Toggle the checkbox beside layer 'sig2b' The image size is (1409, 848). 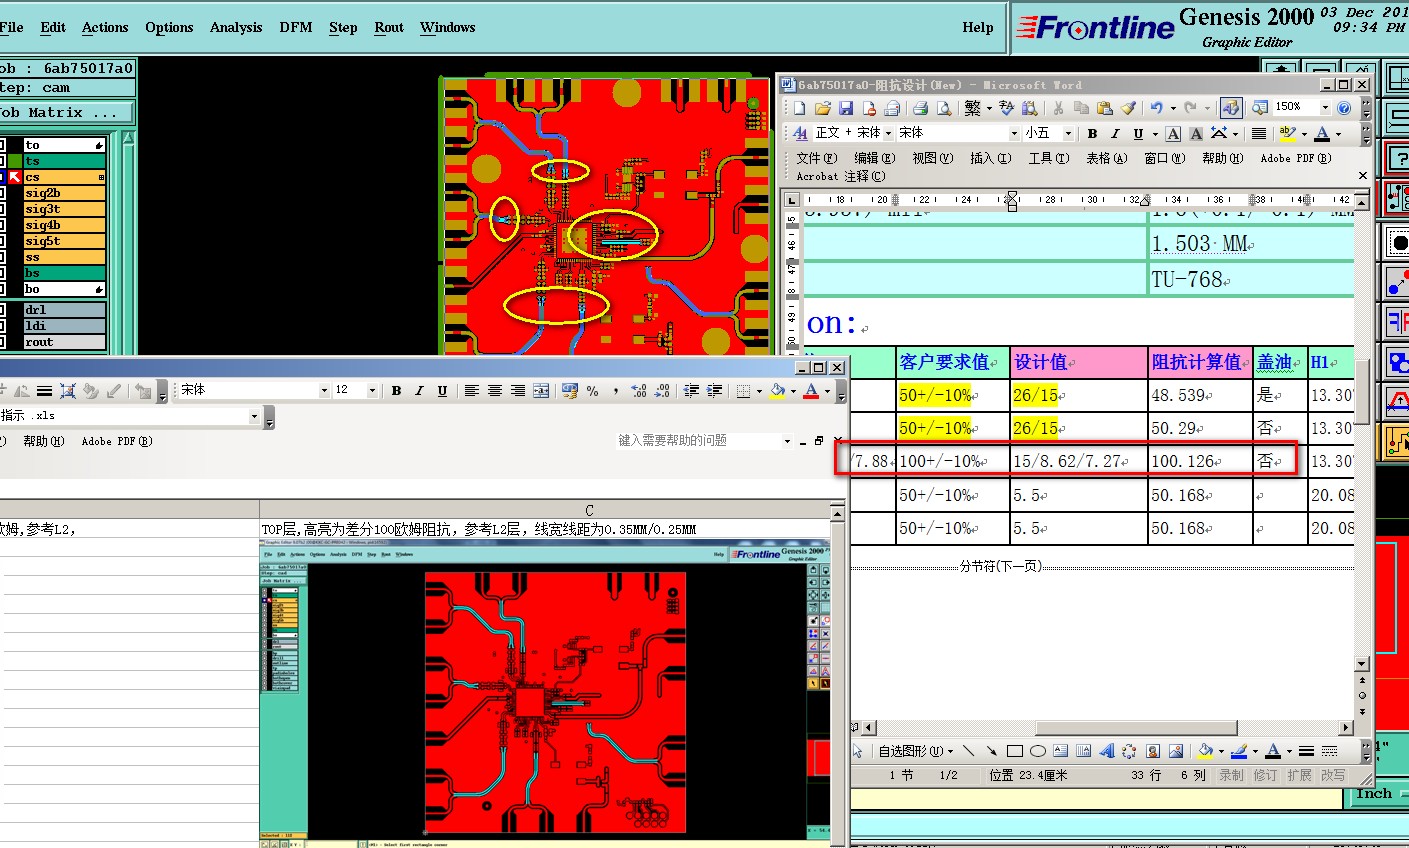pyautogui.click(x=3, y=193)
